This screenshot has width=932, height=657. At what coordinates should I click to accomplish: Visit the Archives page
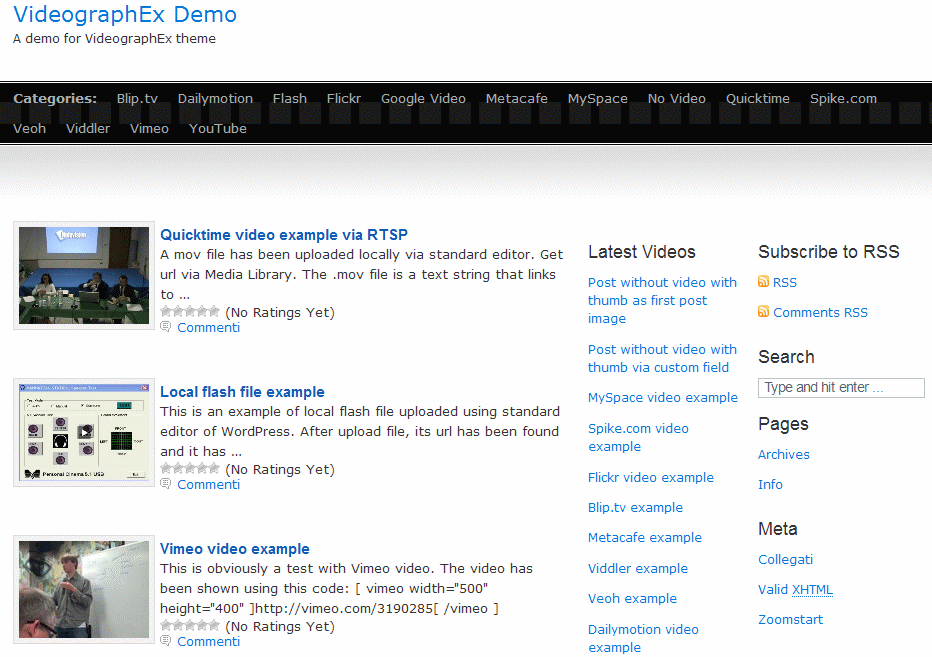pos(783,455)
